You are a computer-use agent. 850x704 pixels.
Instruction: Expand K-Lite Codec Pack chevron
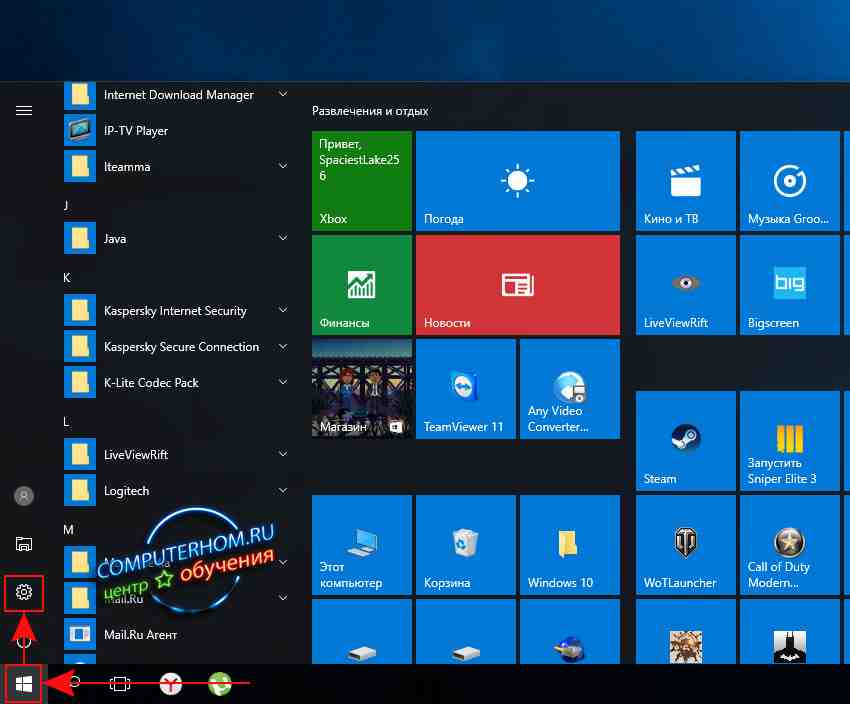pyautogui.click(x=283, y=382)
